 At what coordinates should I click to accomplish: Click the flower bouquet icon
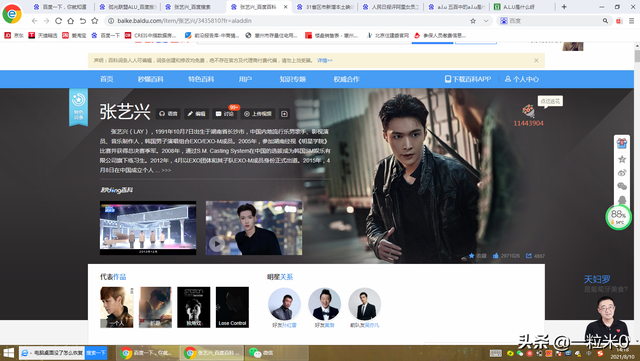point(529,111)
